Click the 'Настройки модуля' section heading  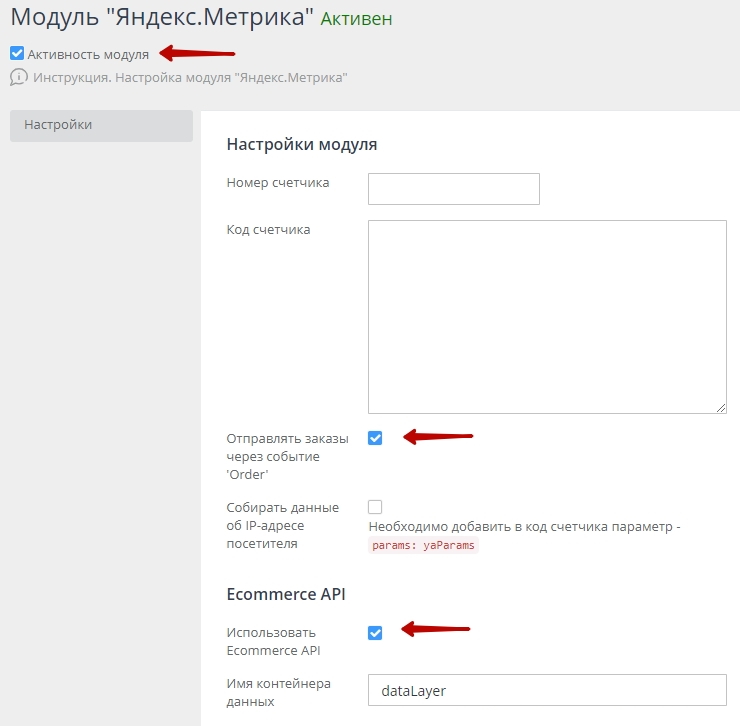tap(302, 144)
